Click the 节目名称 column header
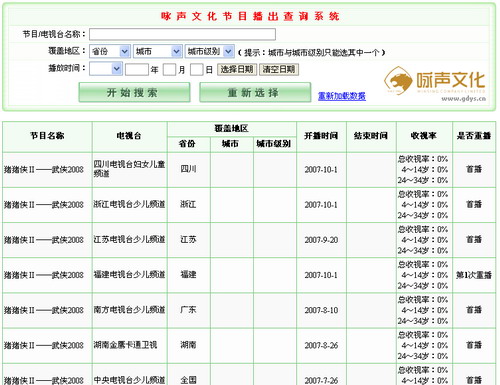The image size is (500, 385). pos(47,136)
